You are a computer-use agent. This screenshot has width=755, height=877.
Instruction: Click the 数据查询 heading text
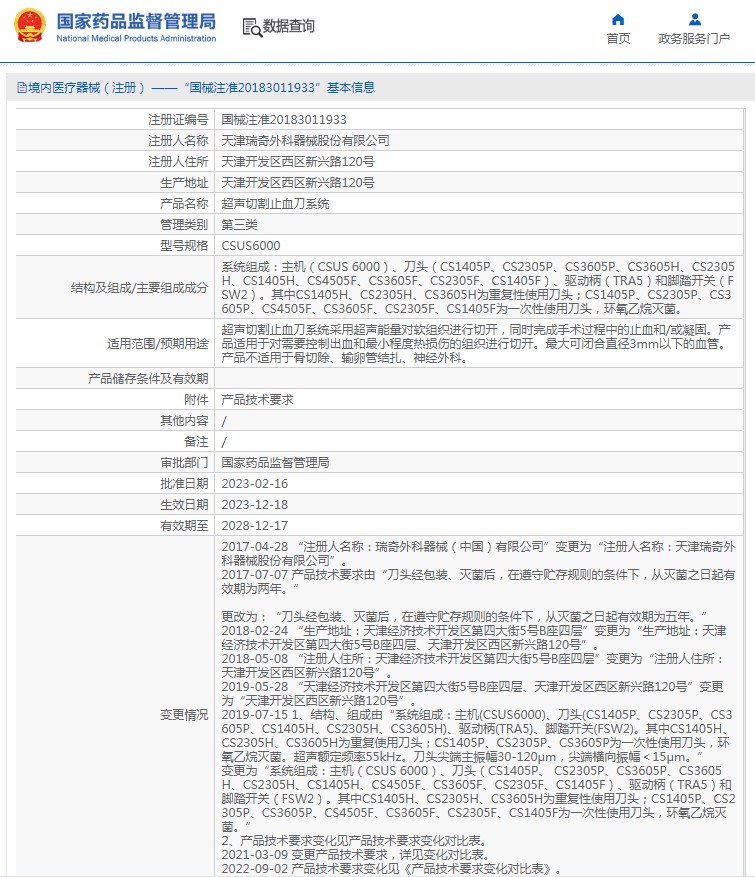(289, 26)
